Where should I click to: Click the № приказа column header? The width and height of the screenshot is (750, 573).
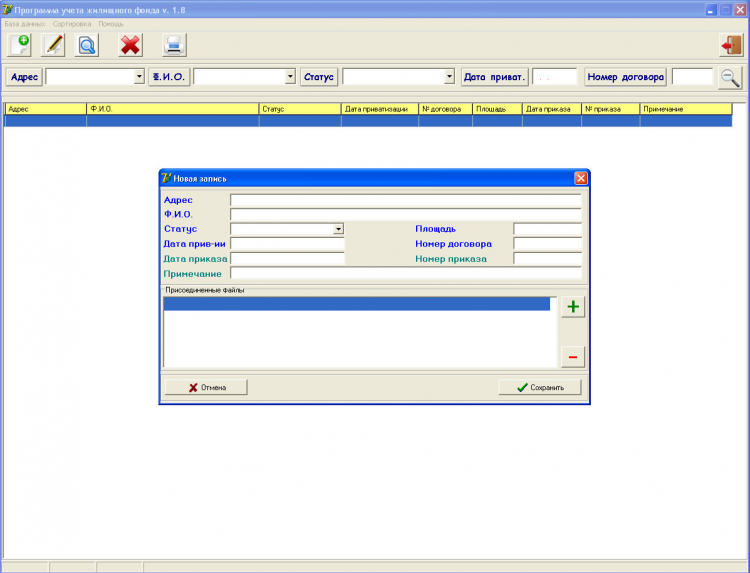611,109
